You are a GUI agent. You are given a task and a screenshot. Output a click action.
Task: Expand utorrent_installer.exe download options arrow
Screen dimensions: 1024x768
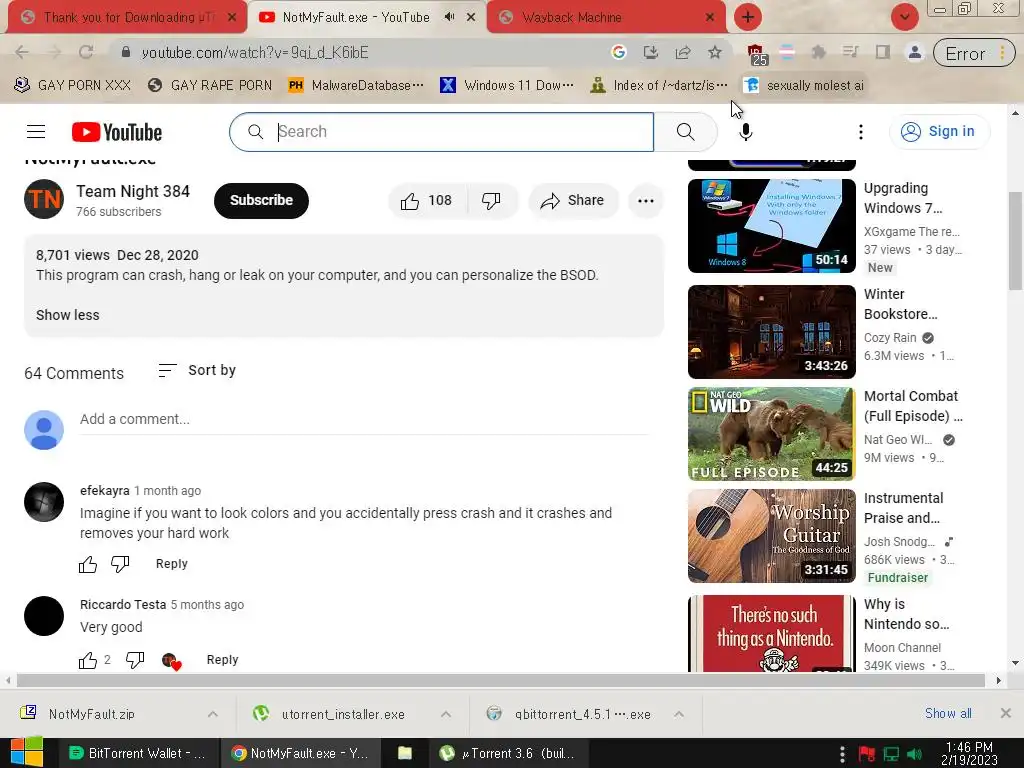445,714
